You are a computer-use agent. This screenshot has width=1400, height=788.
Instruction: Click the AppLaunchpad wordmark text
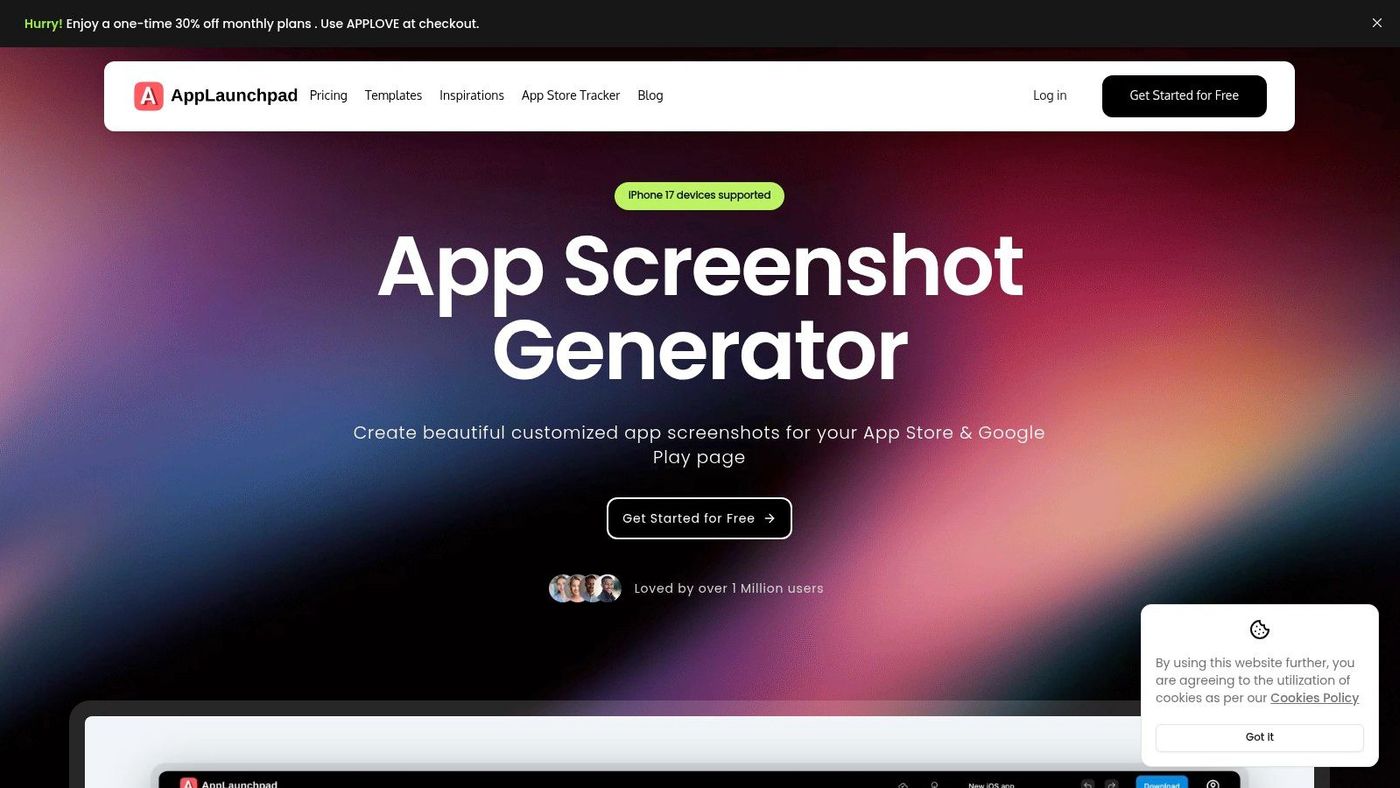(x=234, y=96)
